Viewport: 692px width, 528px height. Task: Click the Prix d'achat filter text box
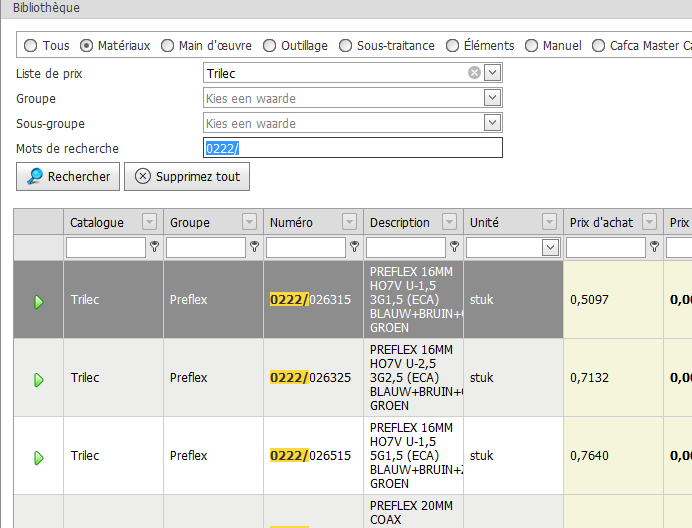click(x=606, y=247)
